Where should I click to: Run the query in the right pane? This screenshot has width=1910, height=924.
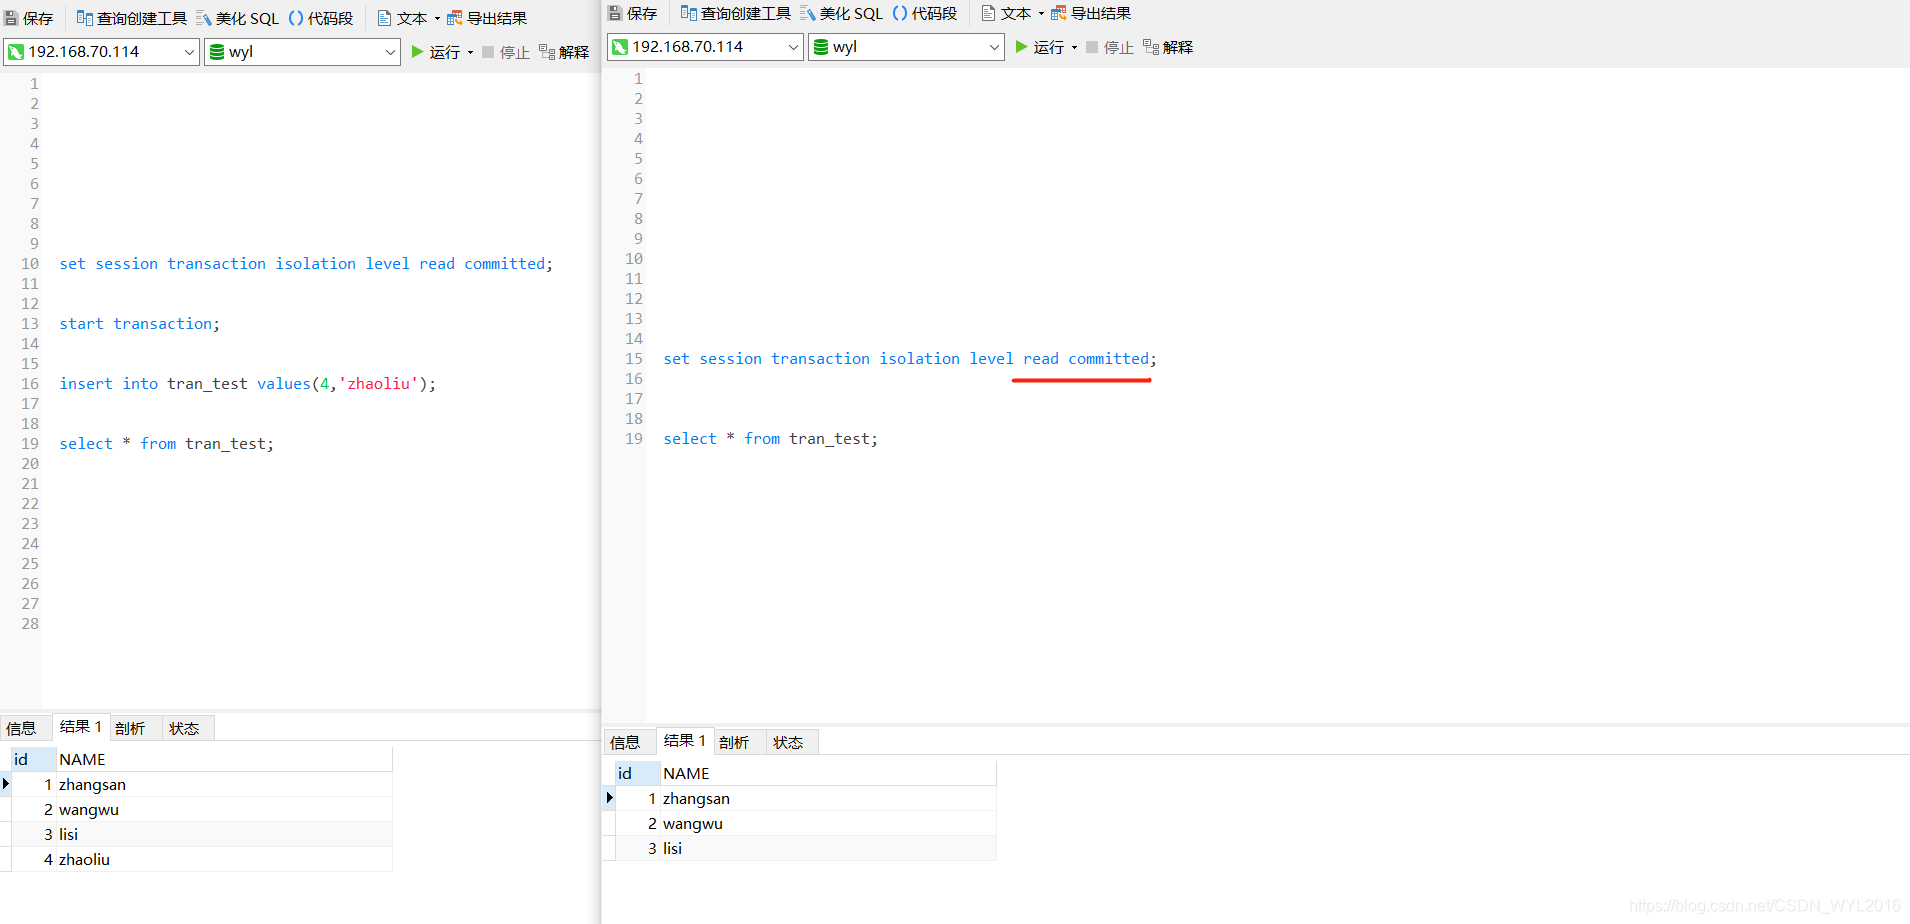coord(1039,47)
